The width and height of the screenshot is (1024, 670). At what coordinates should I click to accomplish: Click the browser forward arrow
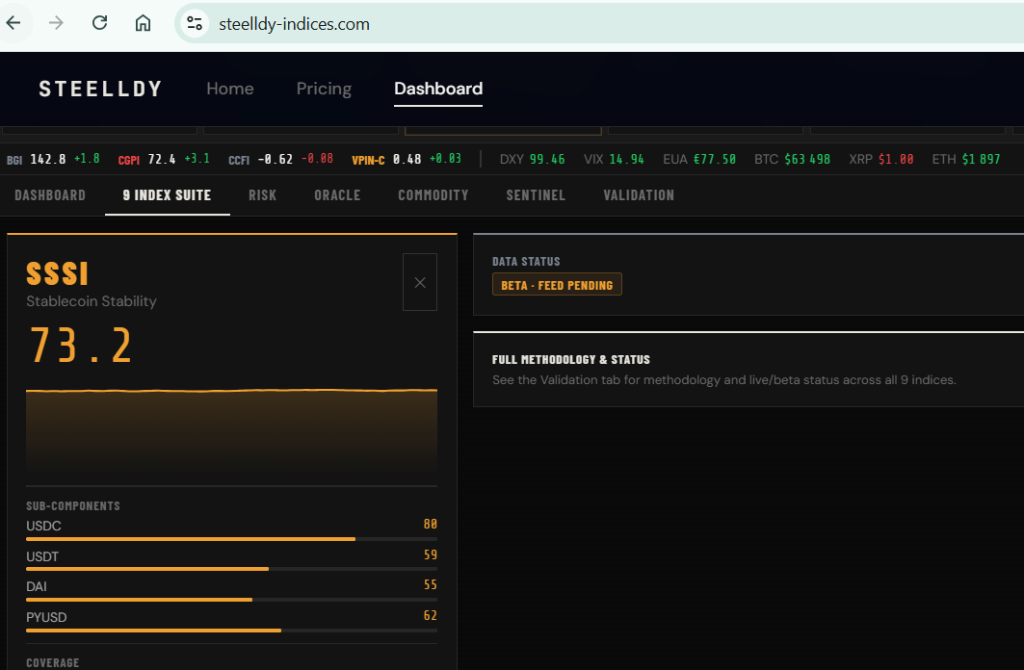click(x=56, y=24)
